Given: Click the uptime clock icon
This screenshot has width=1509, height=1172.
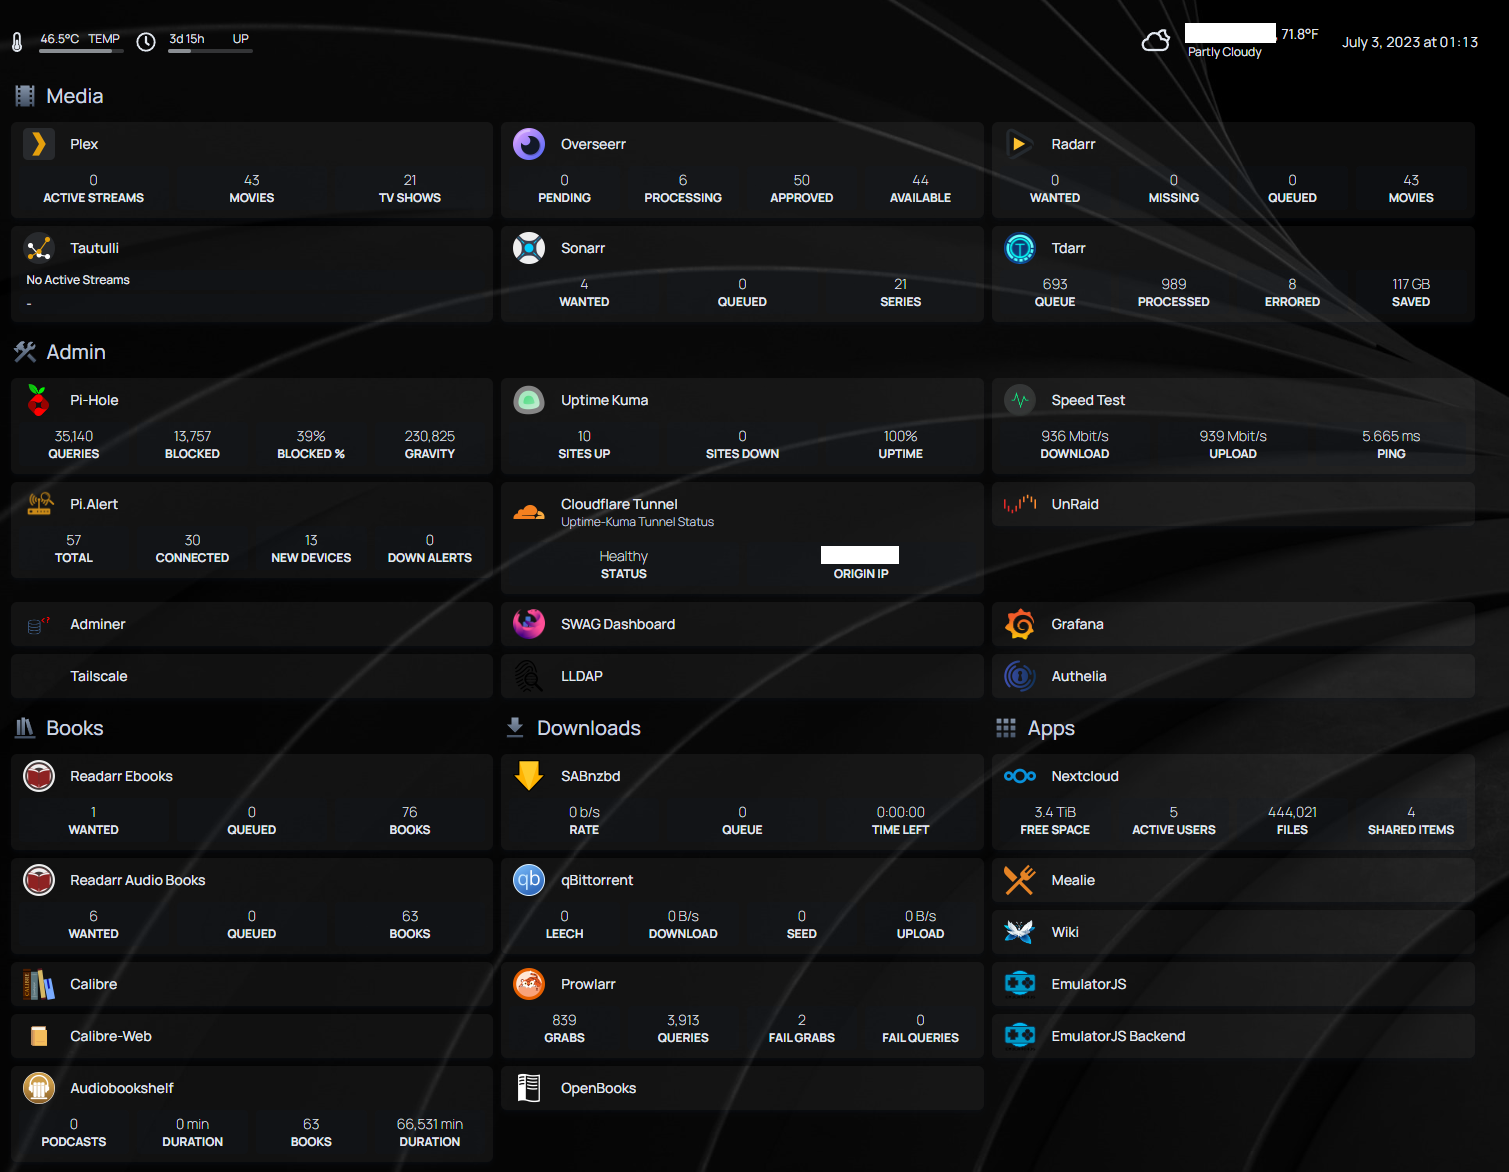Looking at the screenshot, I should (146, 42).
